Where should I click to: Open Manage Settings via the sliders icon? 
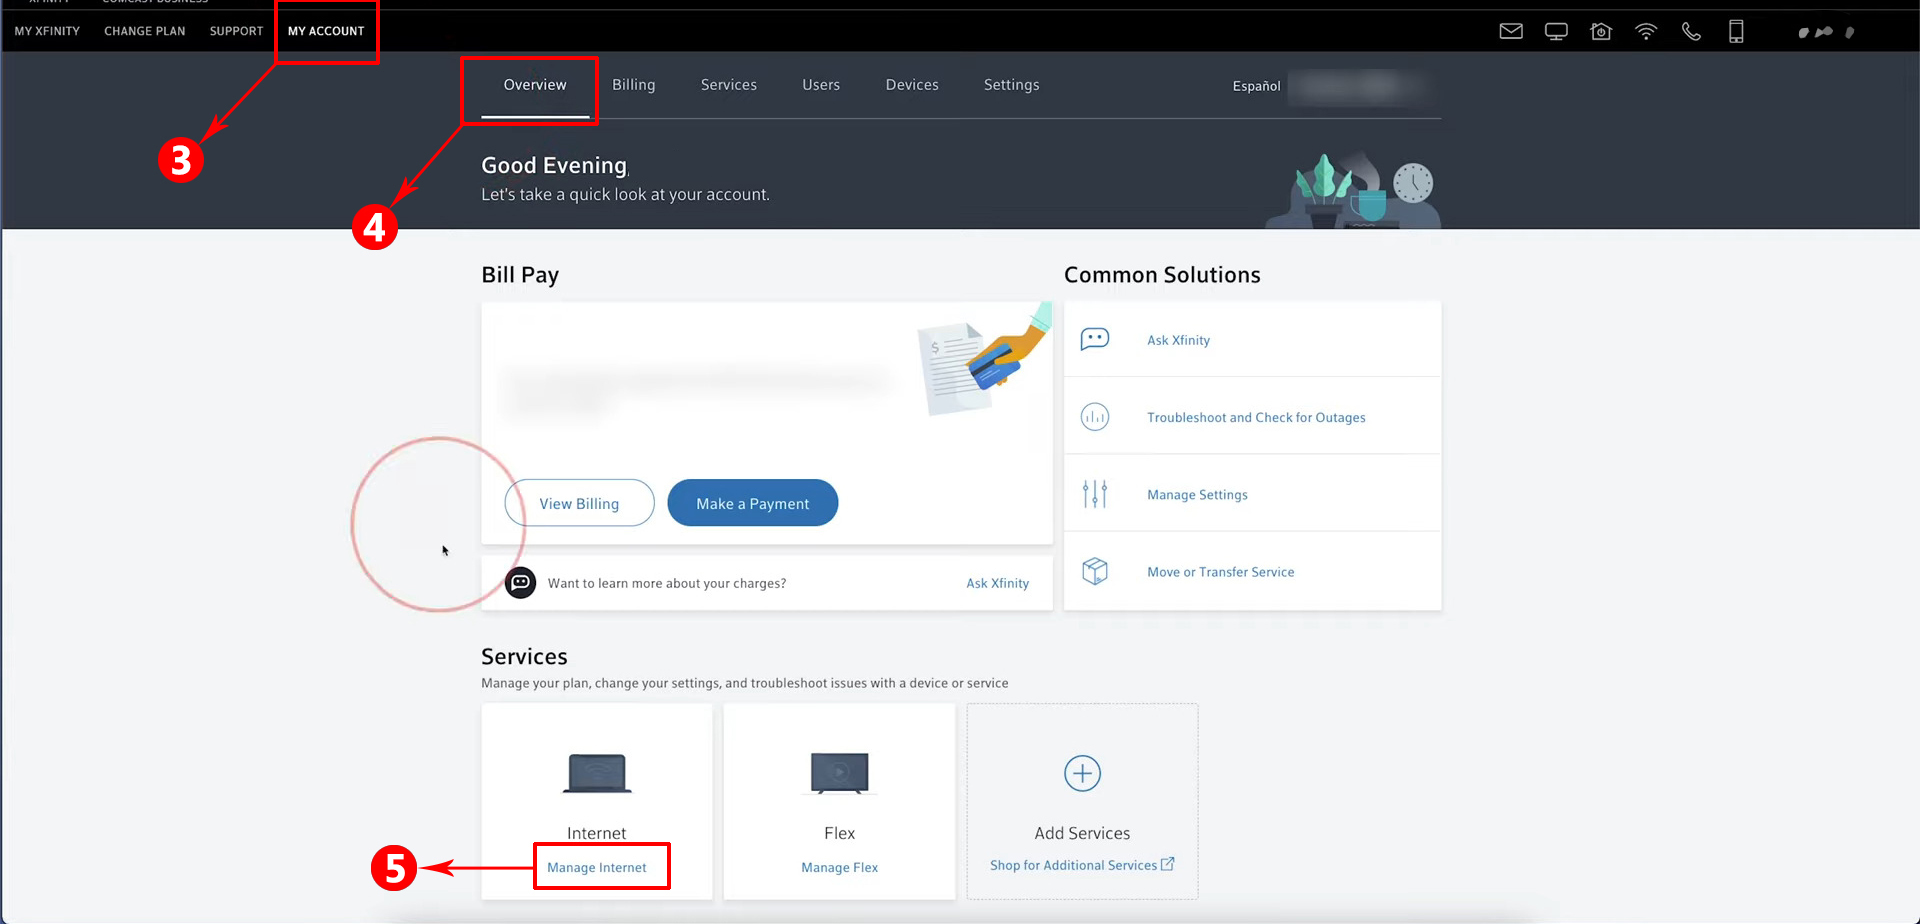1095,493
